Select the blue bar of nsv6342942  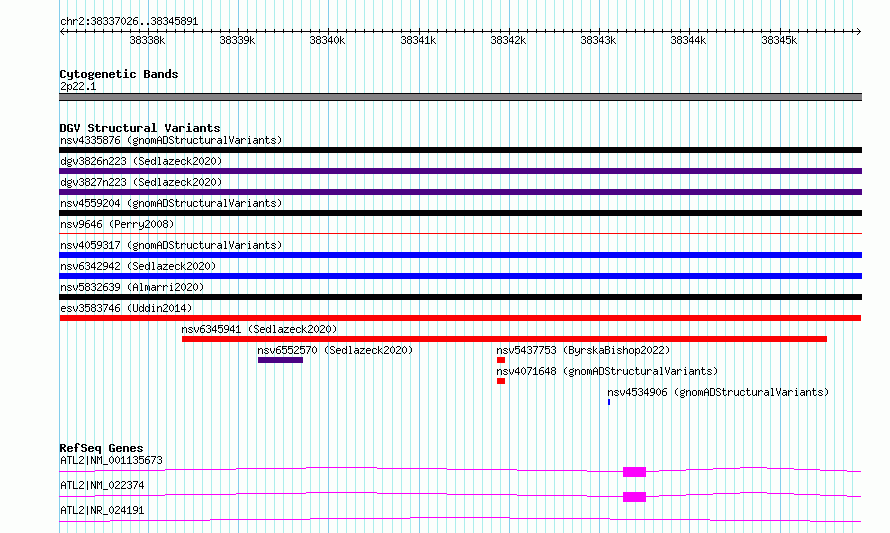(460, 276)
